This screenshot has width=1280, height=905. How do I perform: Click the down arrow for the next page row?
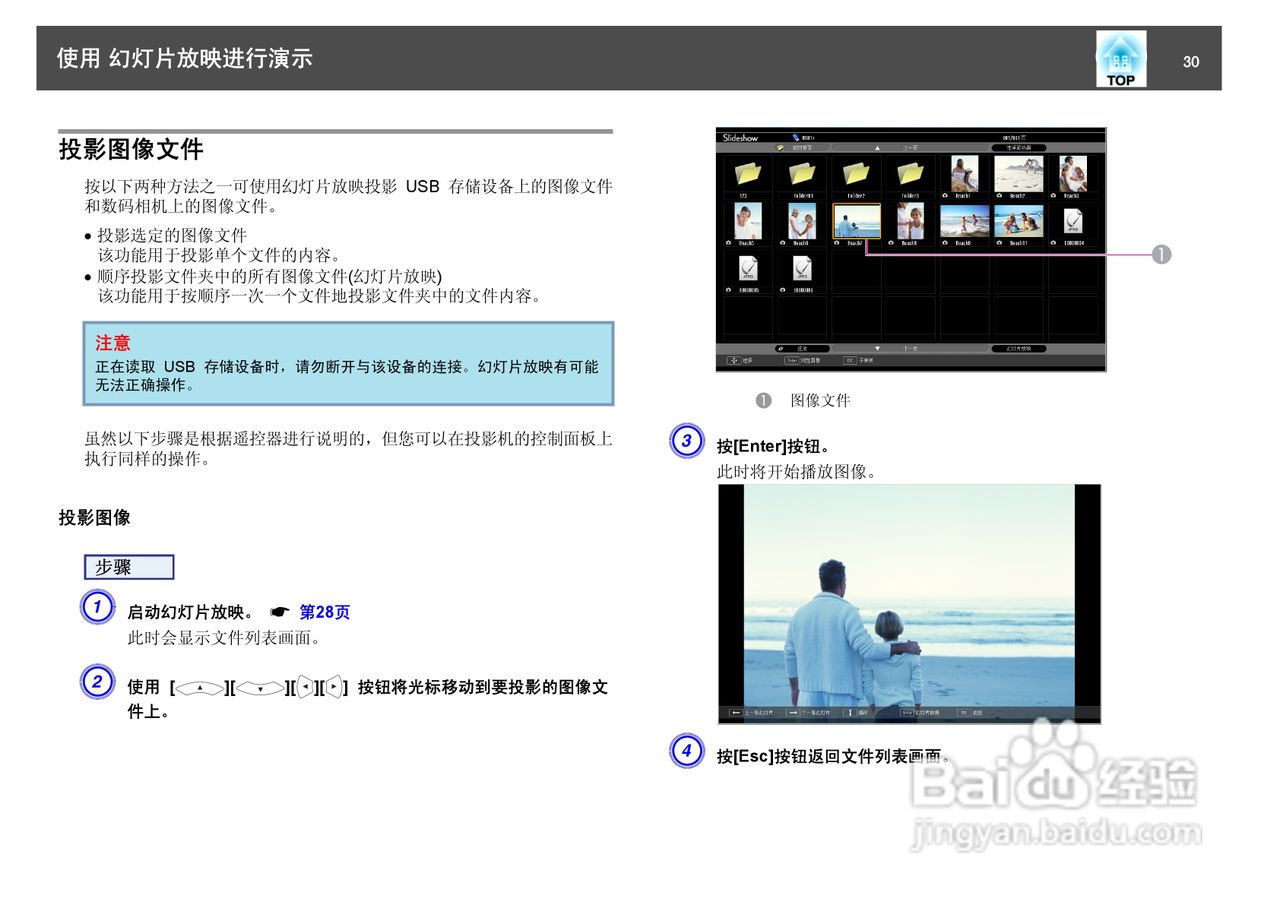tap(878, 349)
